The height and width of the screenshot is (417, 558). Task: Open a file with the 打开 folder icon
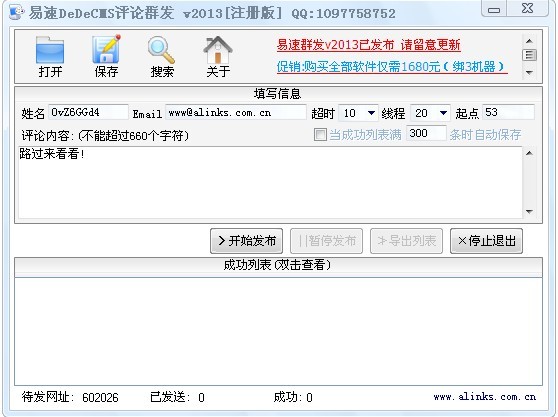pyautogui.click(x=50, y=57)
